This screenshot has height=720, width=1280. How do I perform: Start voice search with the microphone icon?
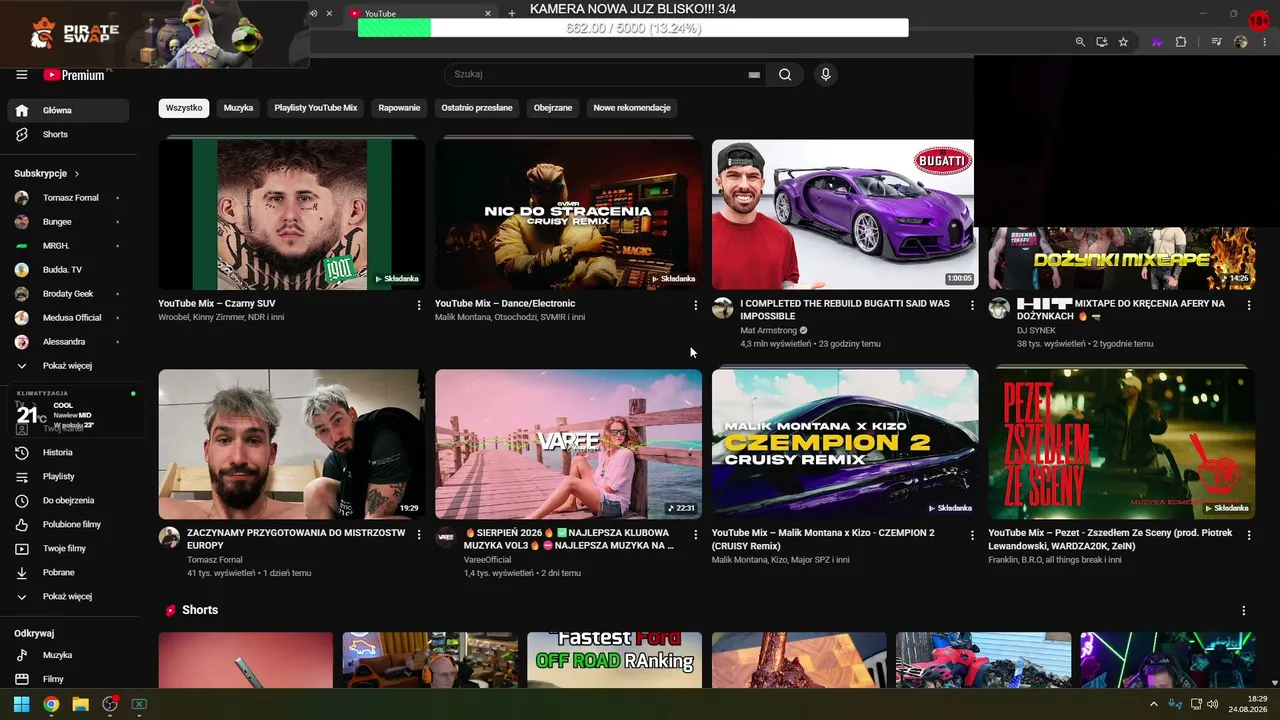coord(826,74)
